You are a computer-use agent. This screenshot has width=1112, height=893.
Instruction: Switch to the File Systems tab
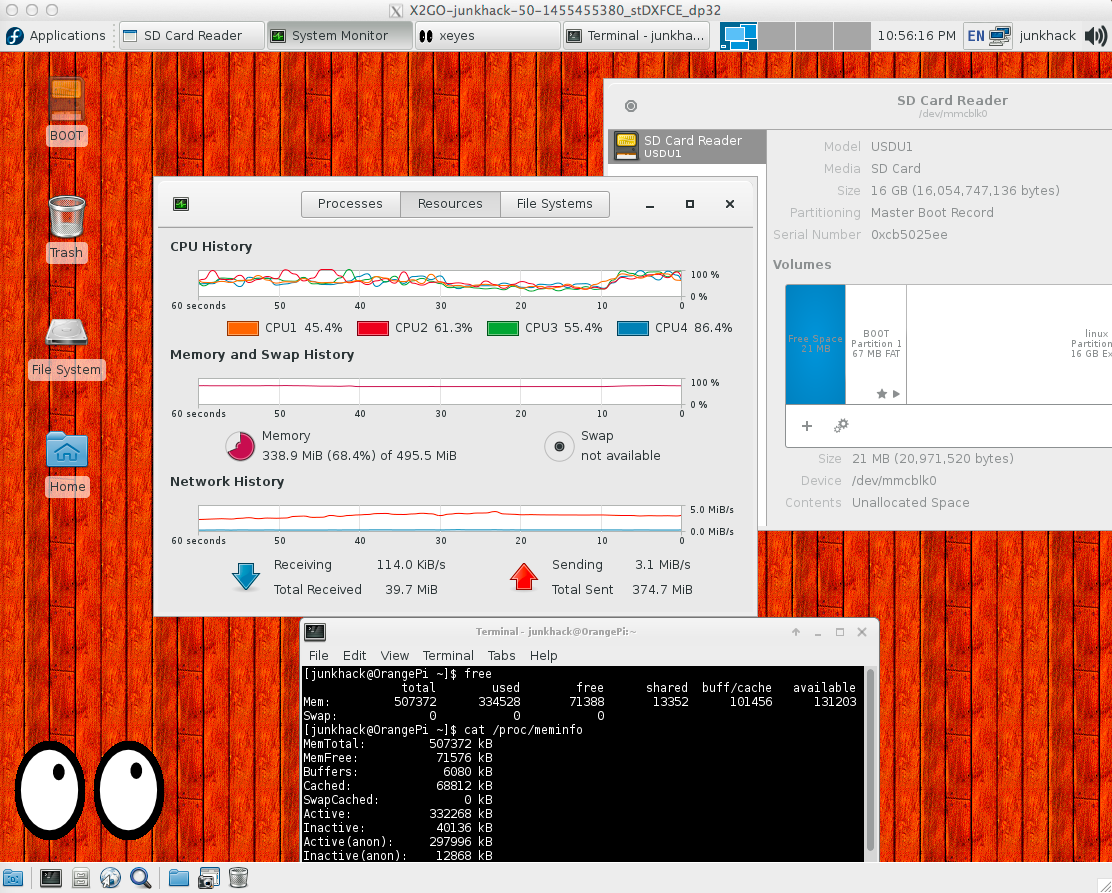tap(554, 204)
